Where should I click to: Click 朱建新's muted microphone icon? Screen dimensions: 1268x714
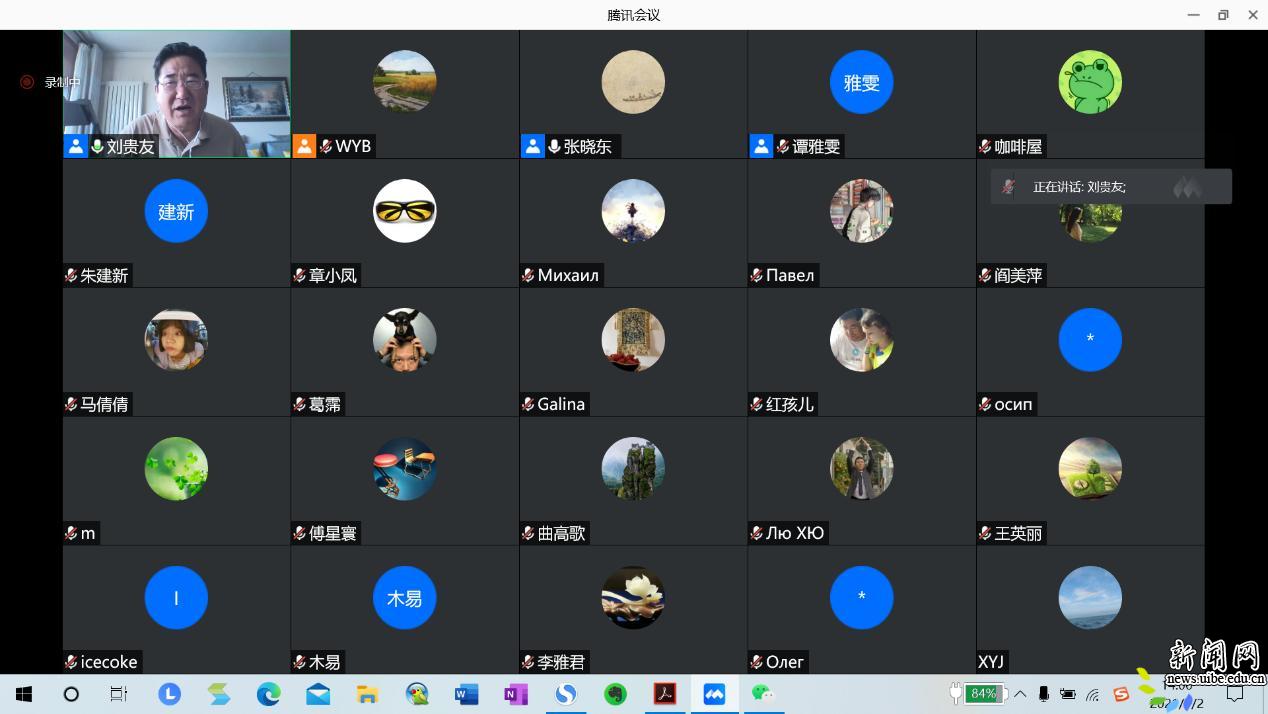tap(71, 275)
